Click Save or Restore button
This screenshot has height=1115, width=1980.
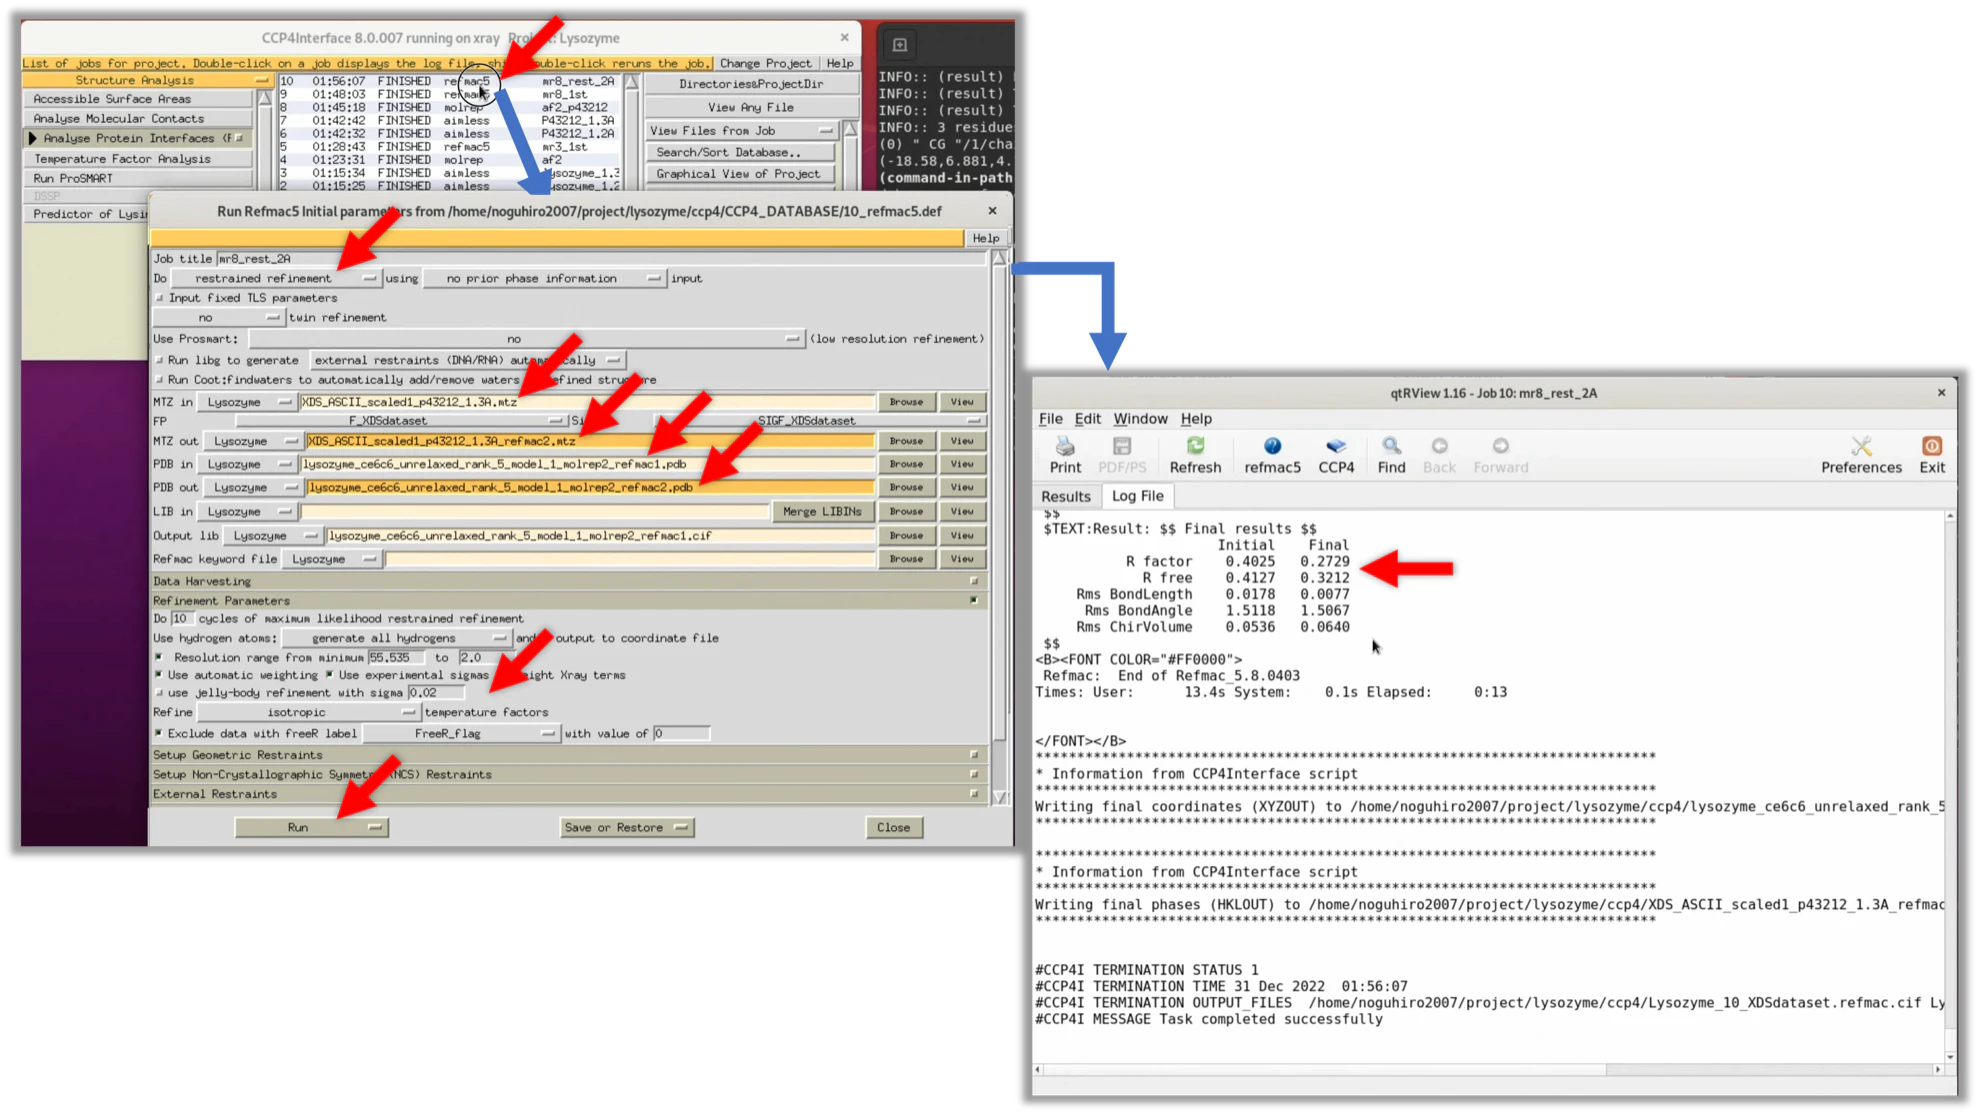click(x=626, y=827)
